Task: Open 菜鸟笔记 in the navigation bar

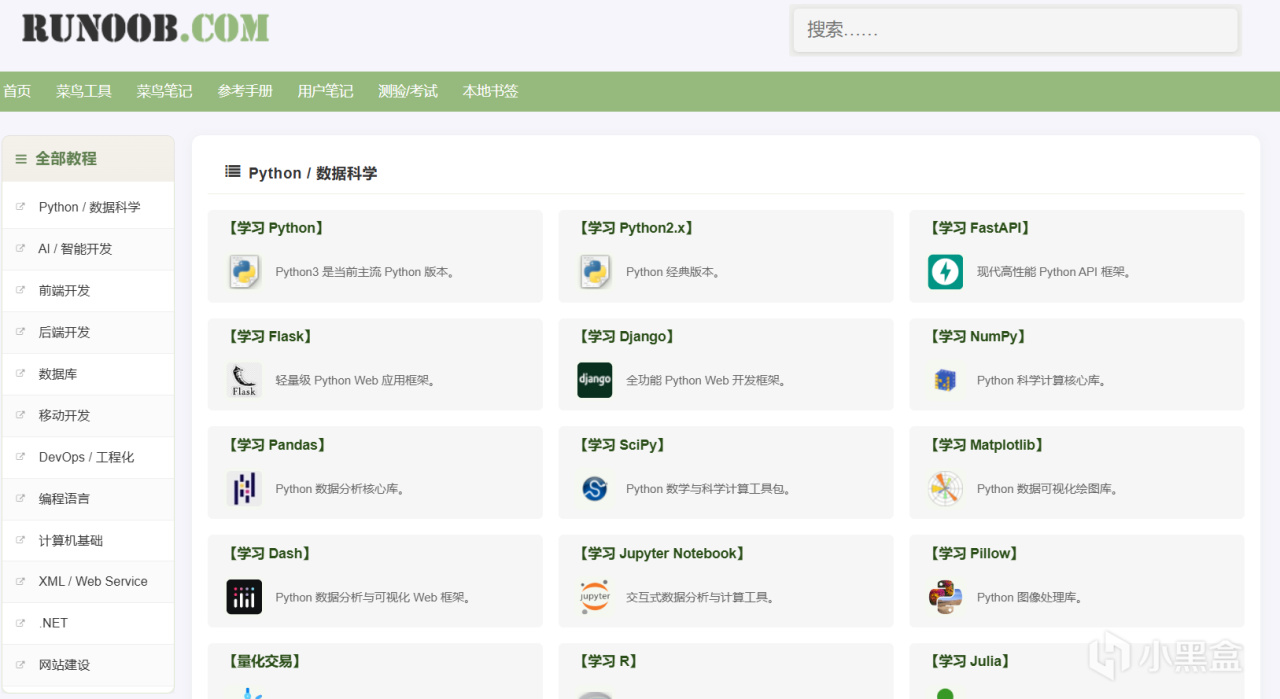Action: [164, 91]
